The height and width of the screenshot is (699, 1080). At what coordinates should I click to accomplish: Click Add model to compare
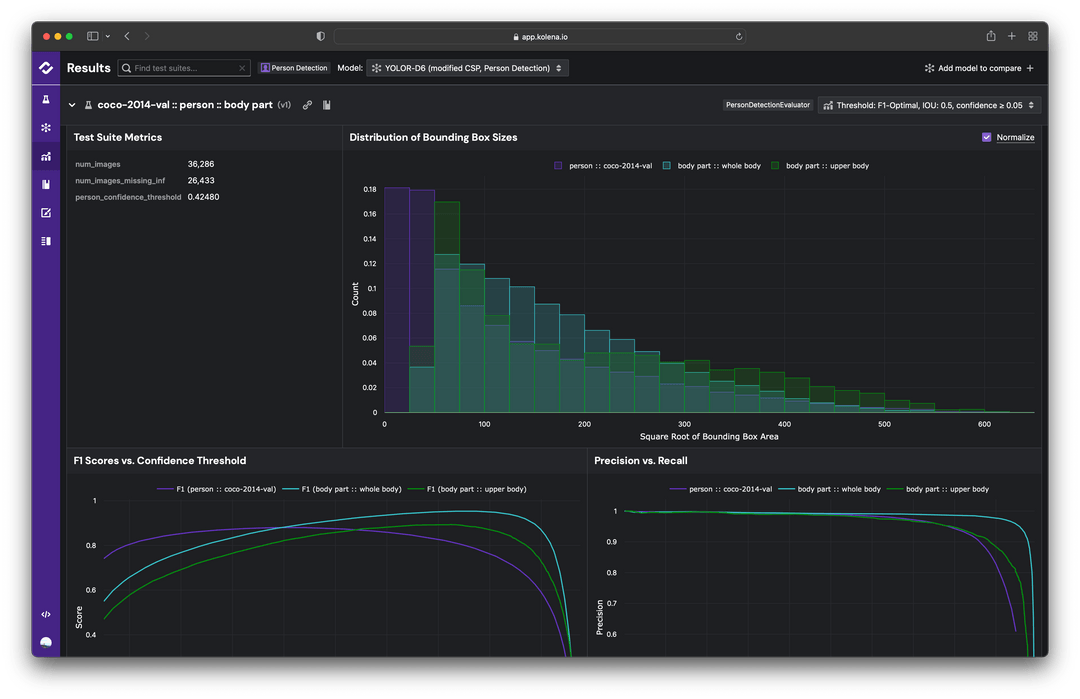pyautogui.click(x=979, y=68)
